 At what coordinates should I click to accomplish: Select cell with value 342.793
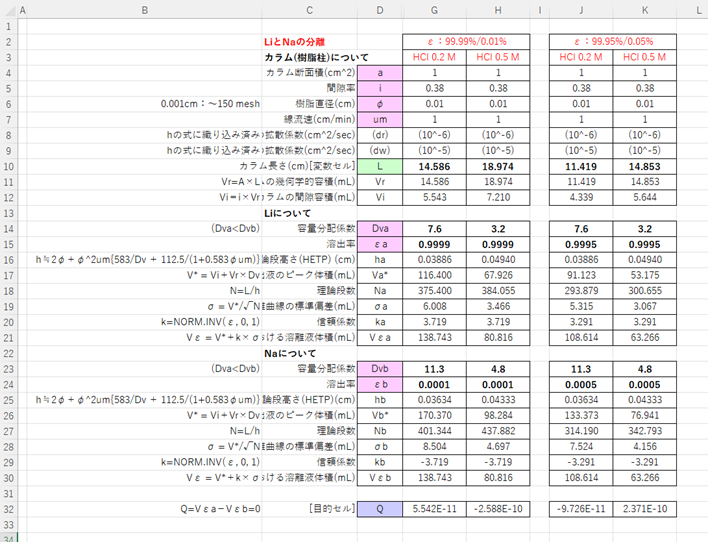tap(645, 431)
